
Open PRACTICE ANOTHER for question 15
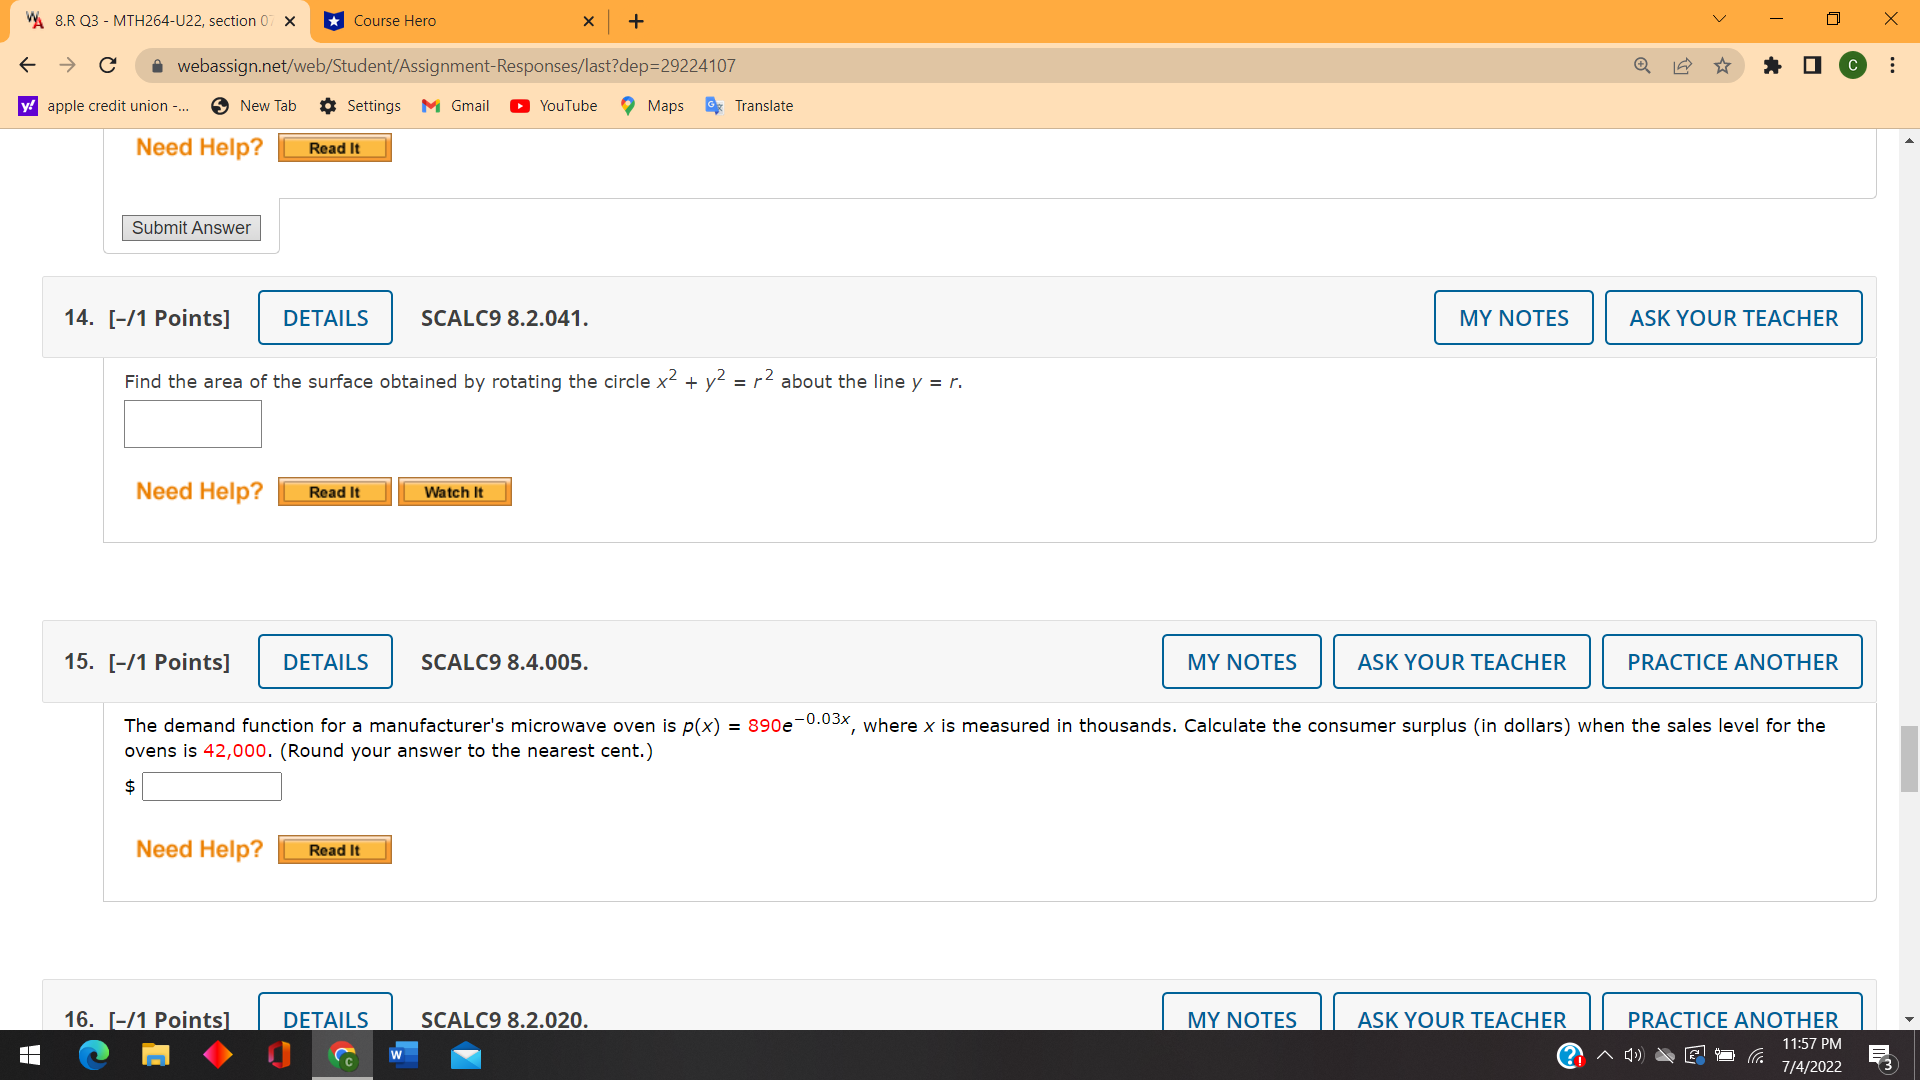[1731, 662]
